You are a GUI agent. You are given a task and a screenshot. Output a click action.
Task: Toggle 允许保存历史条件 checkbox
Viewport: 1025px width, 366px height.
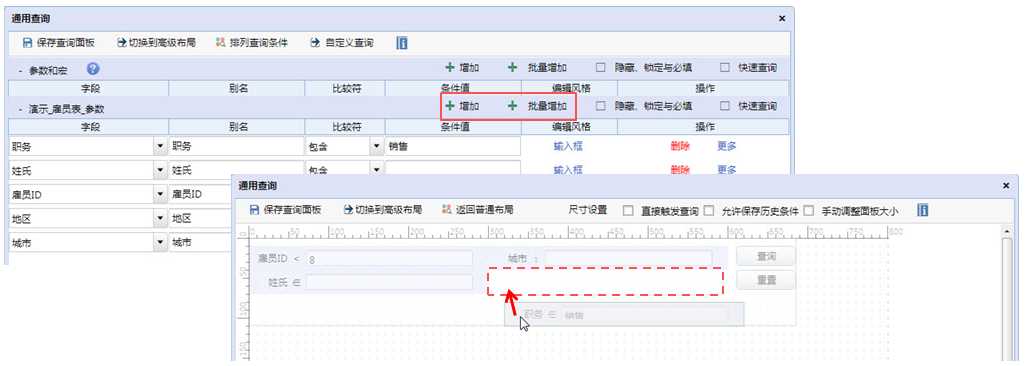(x=709, y=210)
